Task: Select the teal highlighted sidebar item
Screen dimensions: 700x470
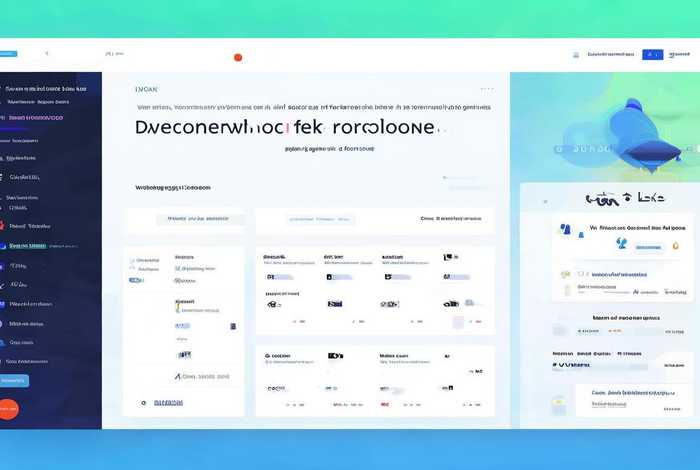Action: 27,245
